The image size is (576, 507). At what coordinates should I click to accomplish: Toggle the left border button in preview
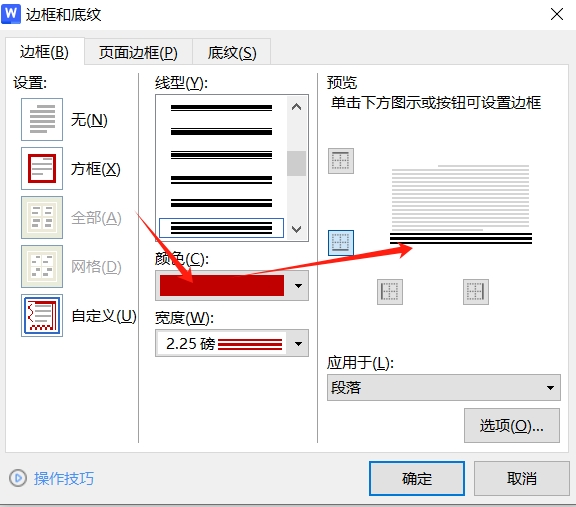tap(390, 292)
